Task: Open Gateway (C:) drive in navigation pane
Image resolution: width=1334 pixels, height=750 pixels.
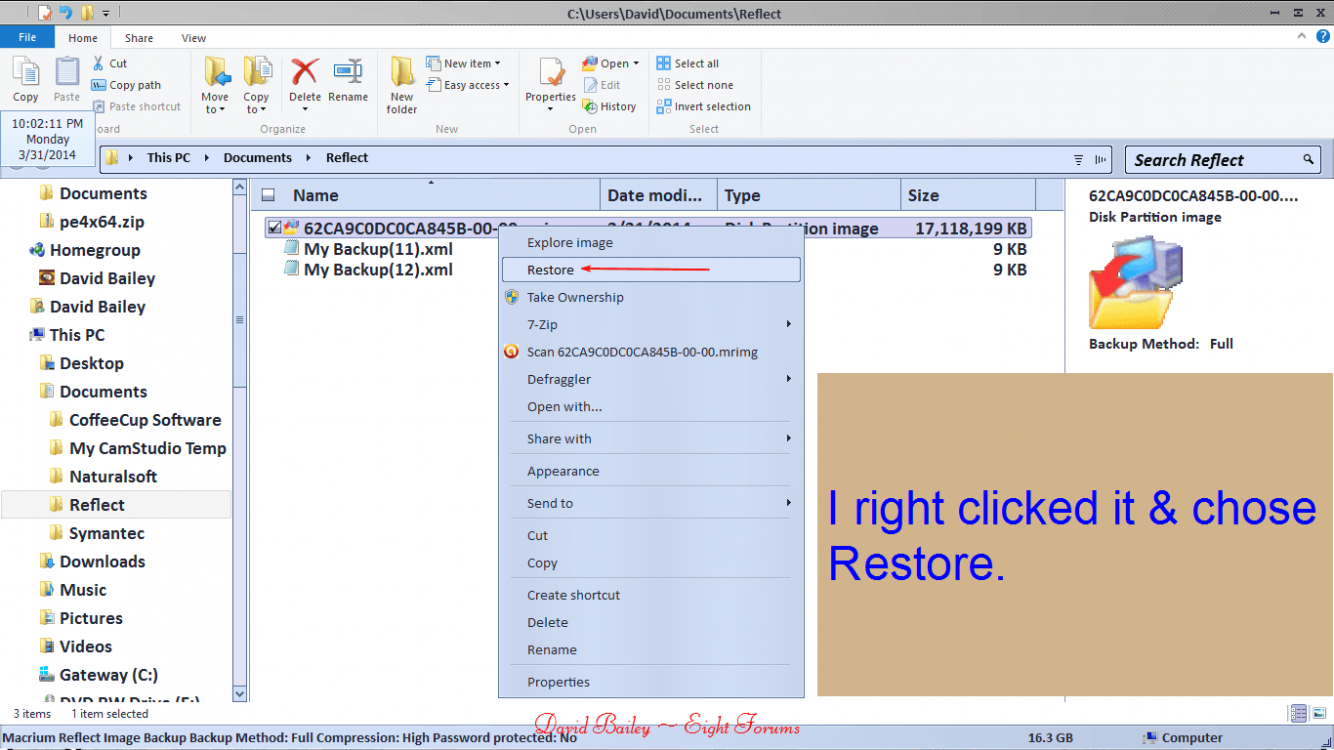Action: 99,675
